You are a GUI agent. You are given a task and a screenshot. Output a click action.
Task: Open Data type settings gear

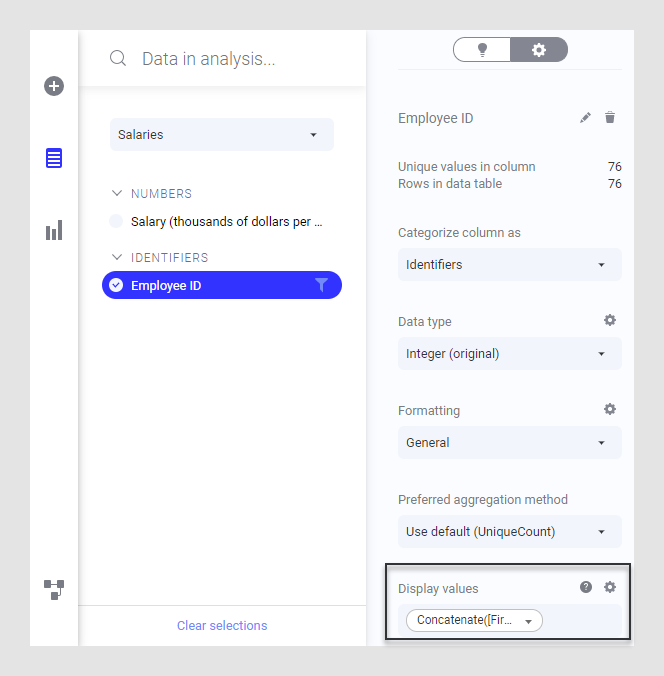[x=610, y=321]
